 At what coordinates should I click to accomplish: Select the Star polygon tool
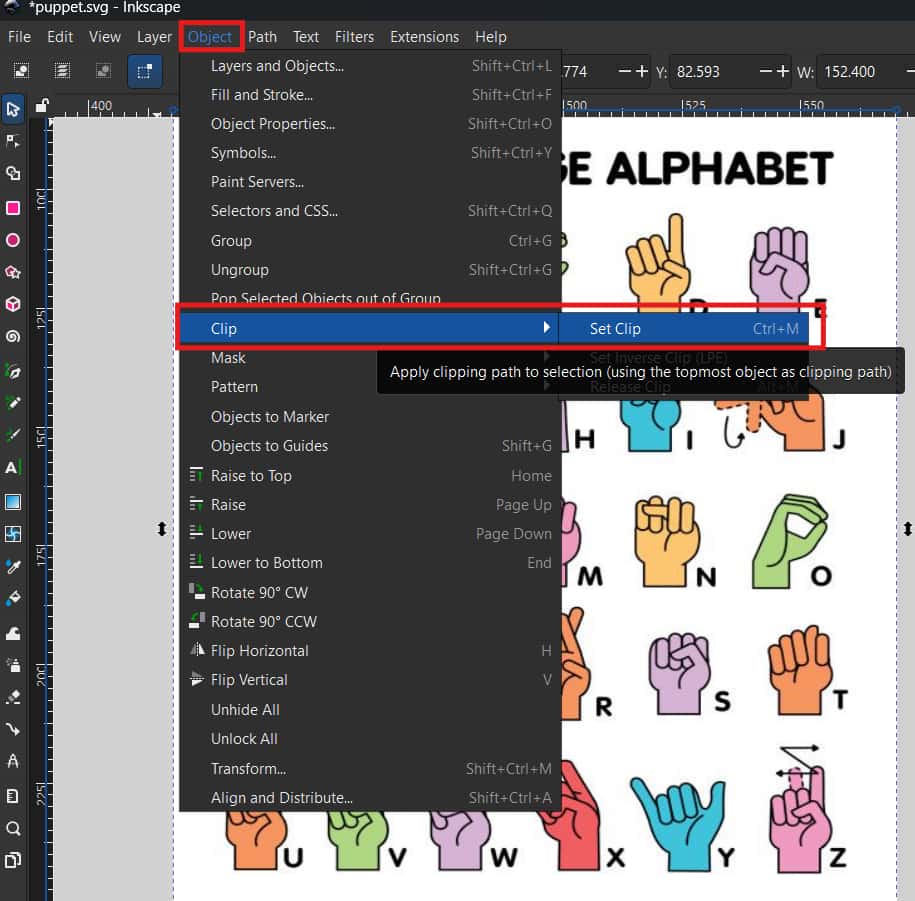pos(13,272)
